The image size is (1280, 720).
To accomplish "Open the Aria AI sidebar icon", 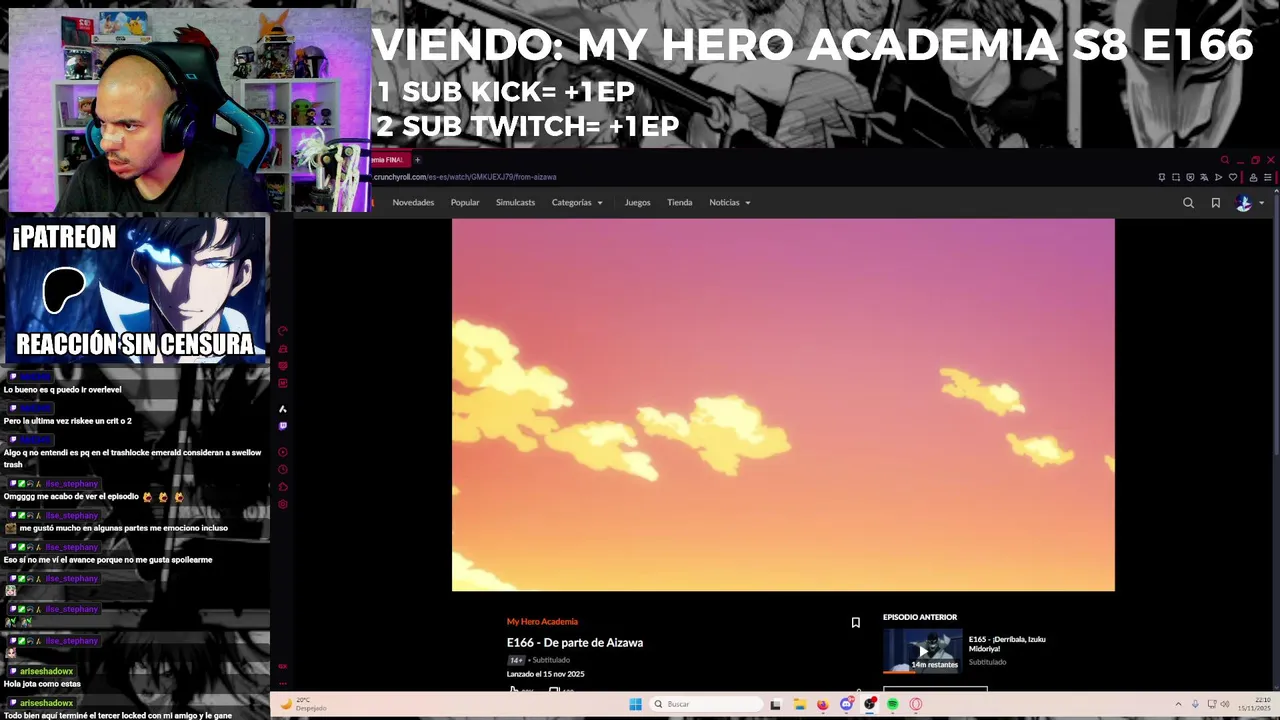I will tap(282, 408).
